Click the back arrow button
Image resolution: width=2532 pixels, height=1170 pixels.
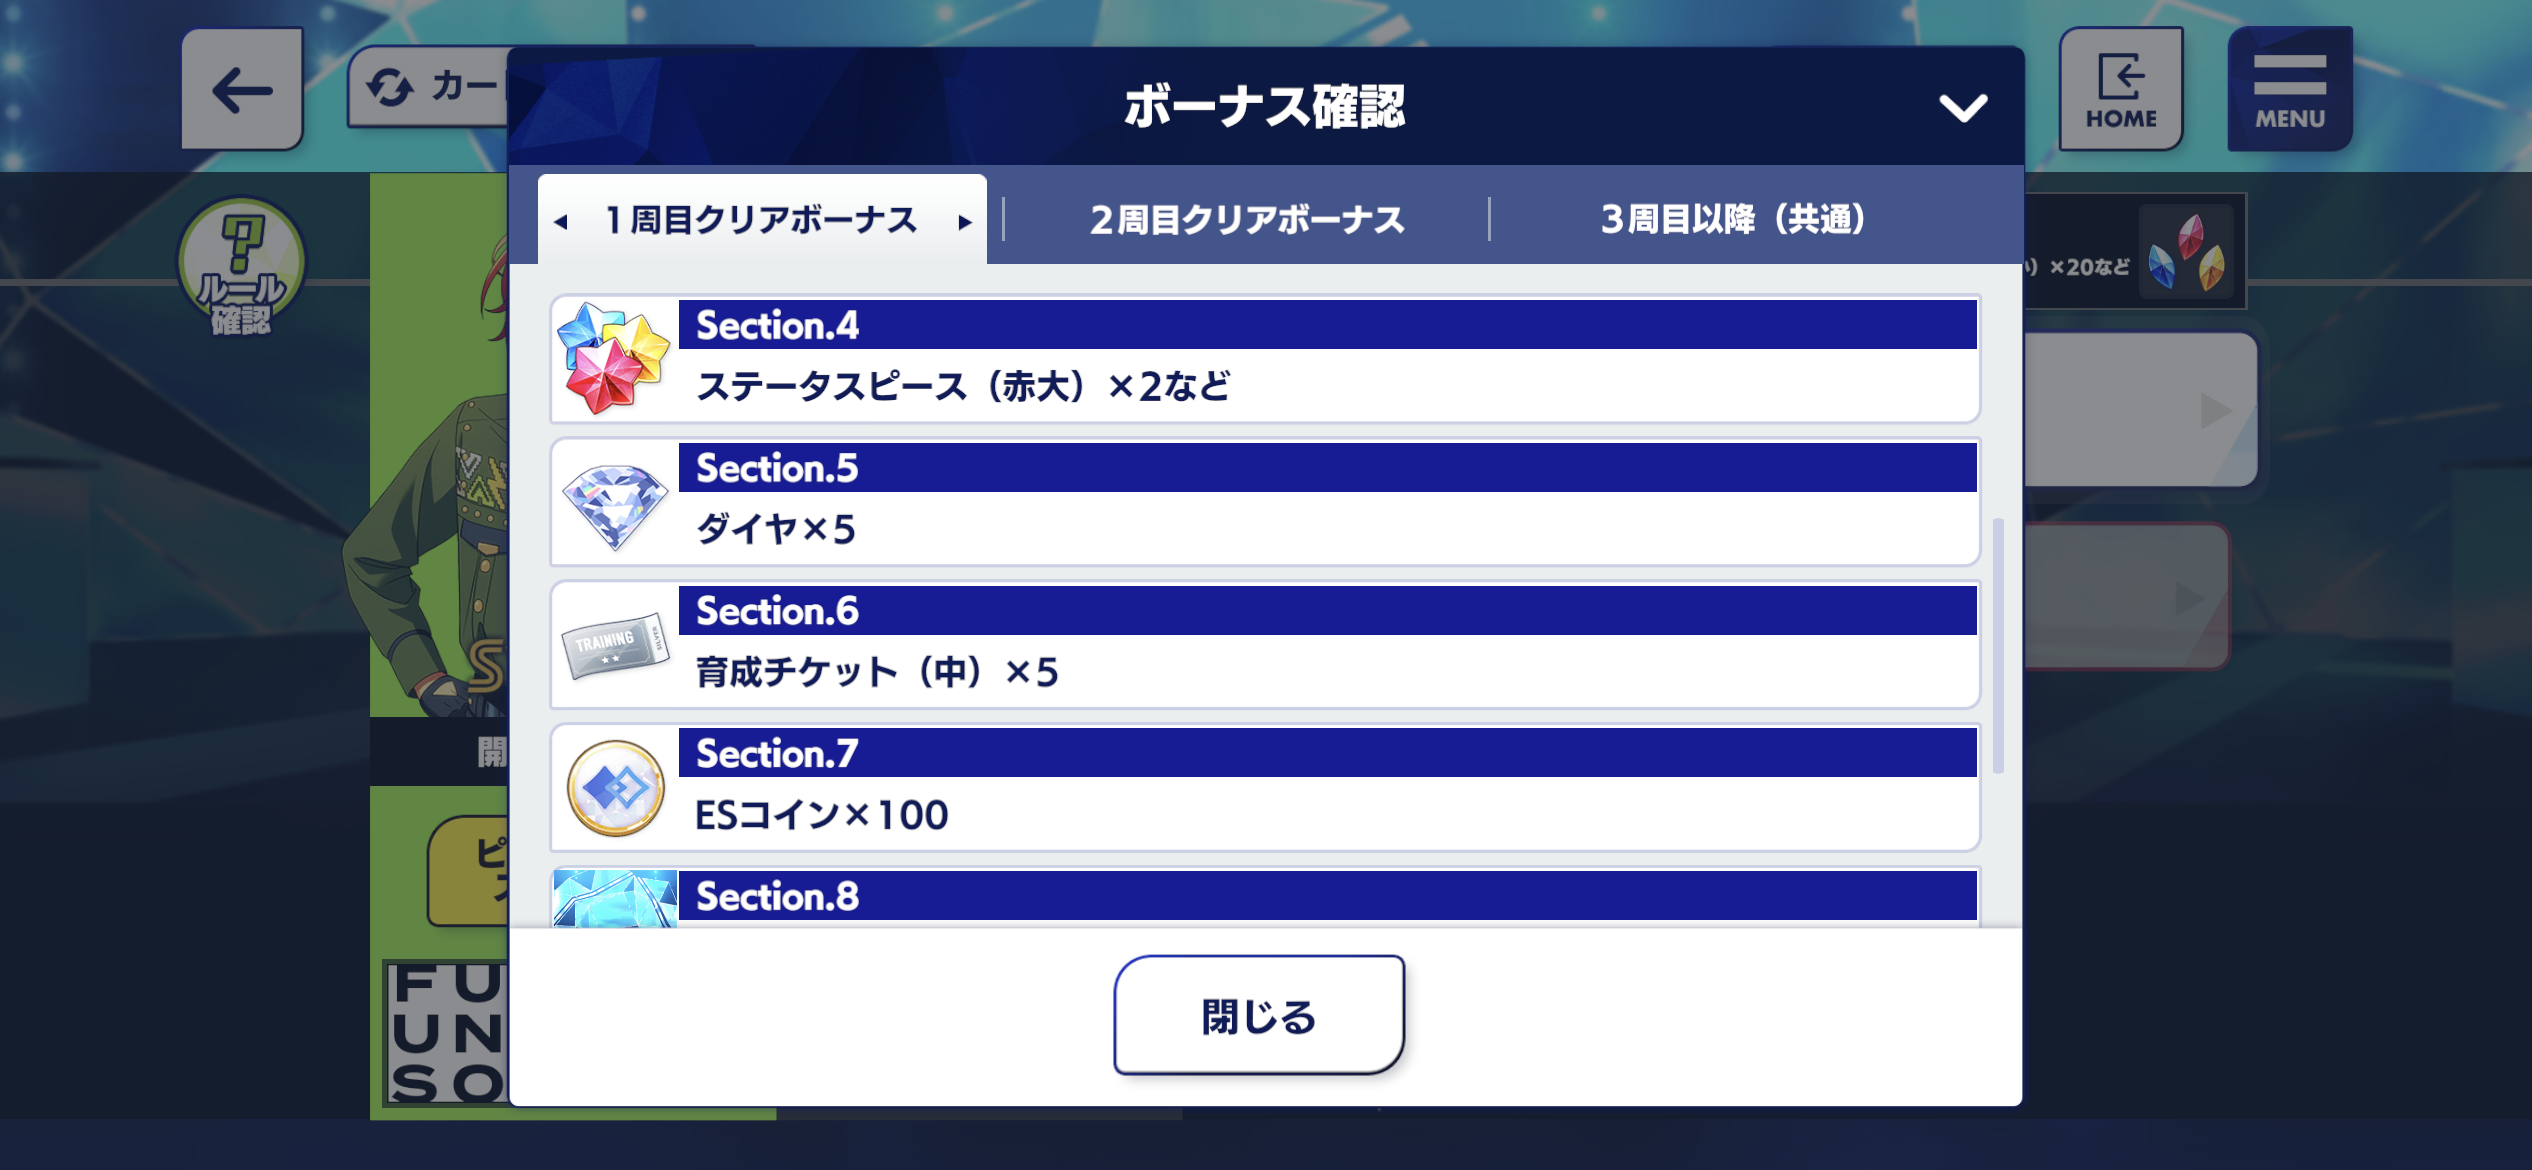click(x=242, y=90)
